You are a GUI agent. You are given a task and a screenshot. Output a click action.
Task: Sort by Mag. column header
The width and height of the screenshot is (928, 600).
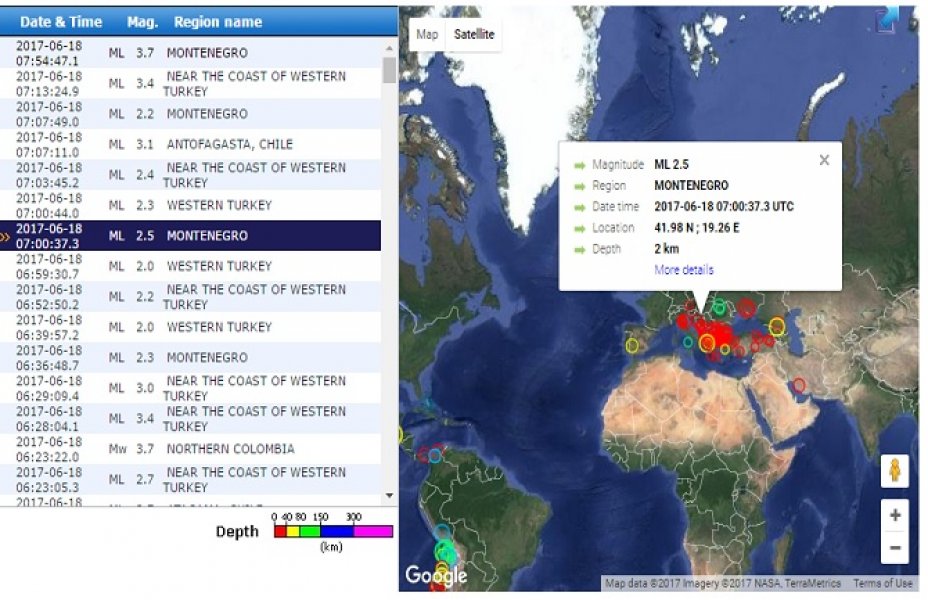(142, 21)
